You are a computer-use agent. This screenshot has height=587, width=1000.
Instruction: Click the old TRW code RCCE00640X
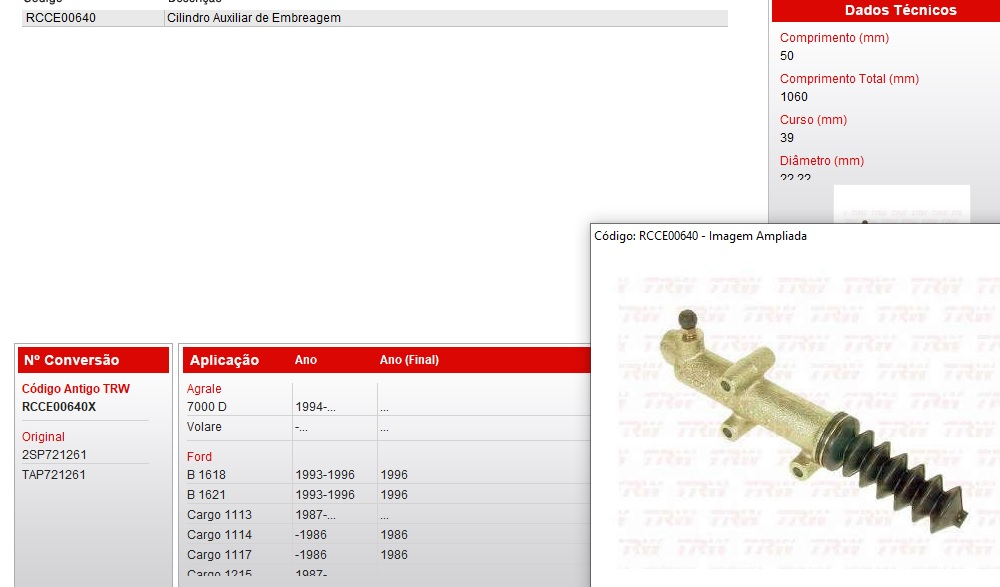pyautogui.click(x=59, y=407)
